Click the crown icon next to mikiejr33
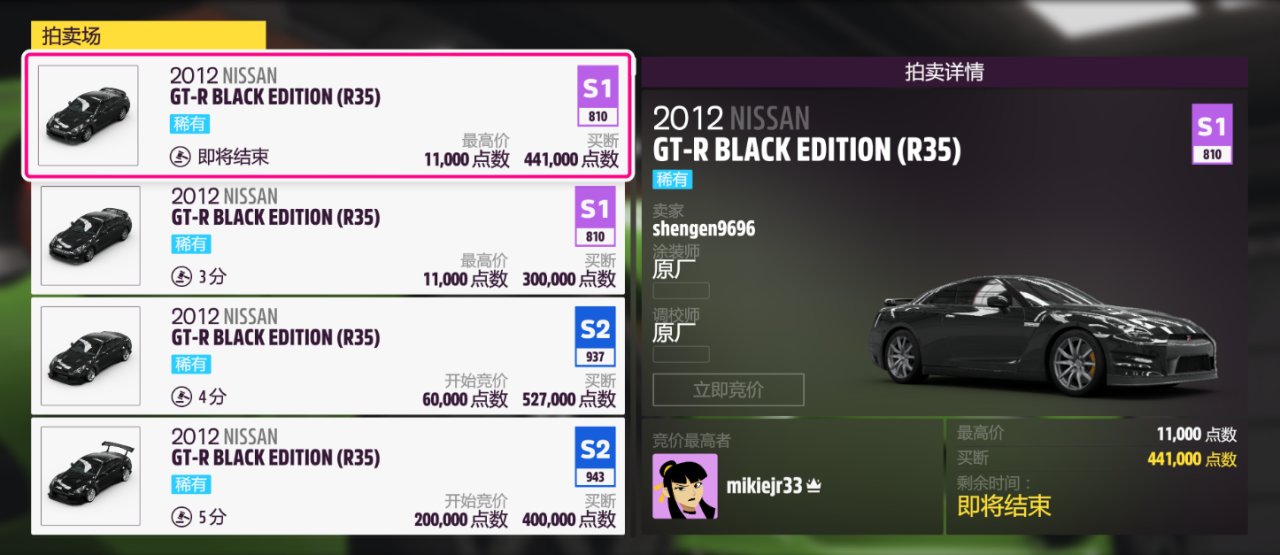The image size is (1280, 555). point(814,486)
